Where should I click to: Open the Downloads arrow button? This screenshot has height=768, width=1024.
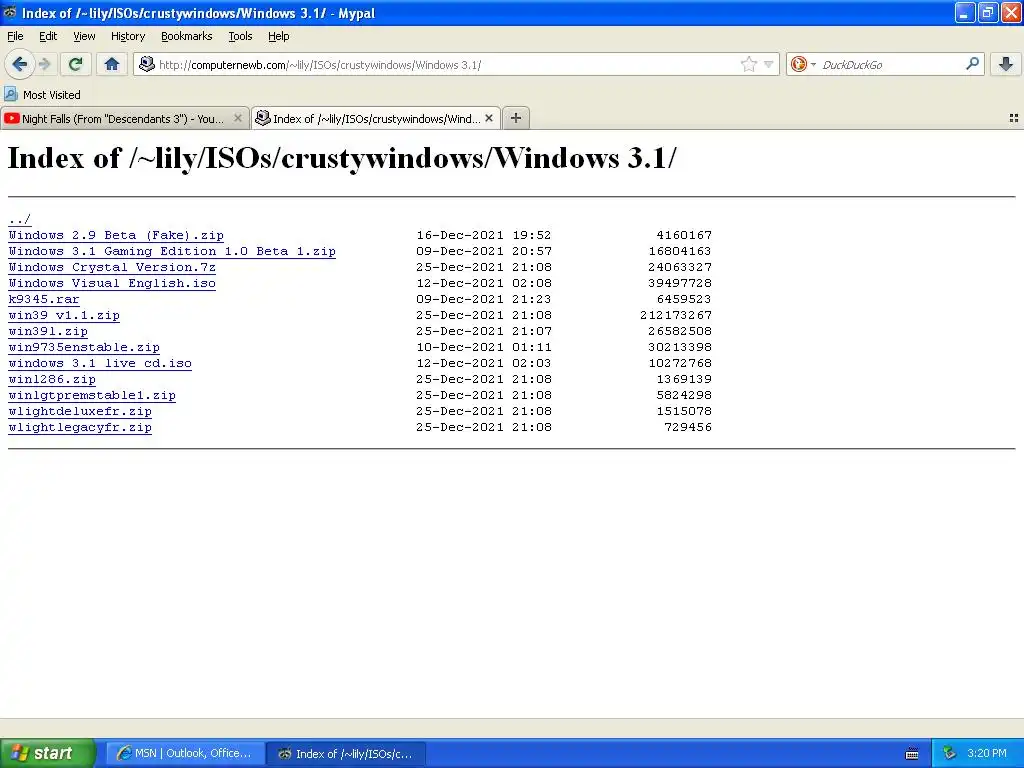(1006, 64)
